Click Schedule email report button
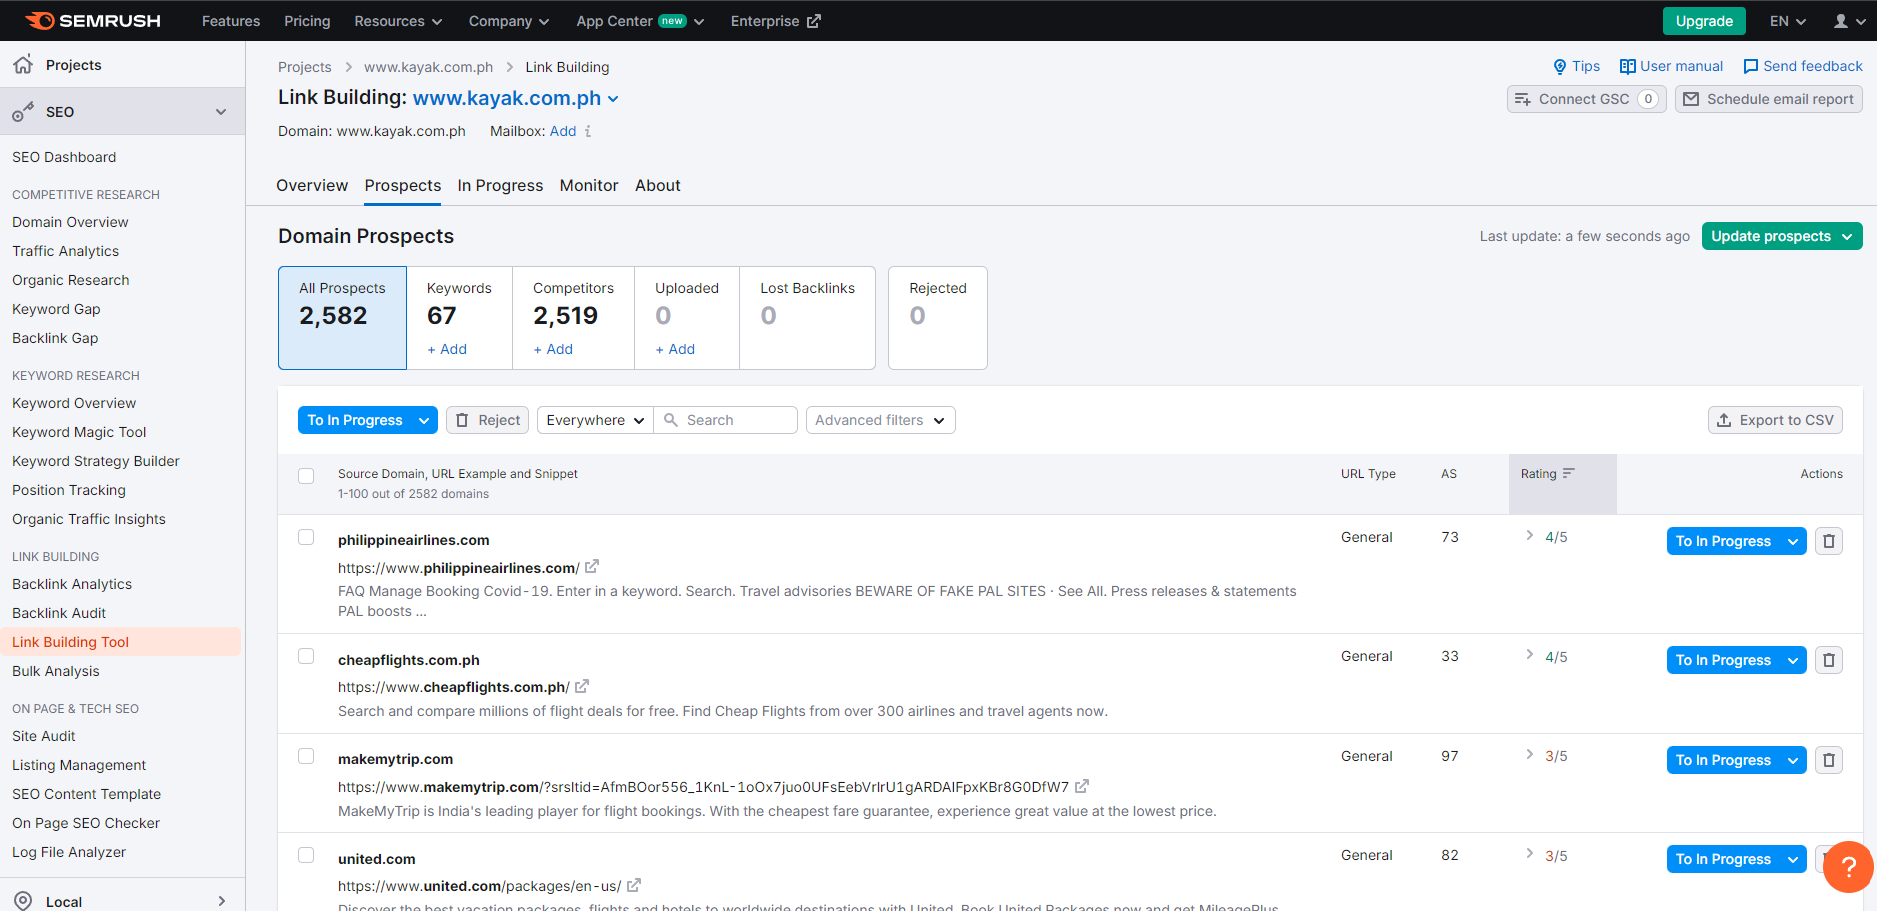This screenshot has height=911, width=1877. pyautogui.click(x=1768, y=99)
